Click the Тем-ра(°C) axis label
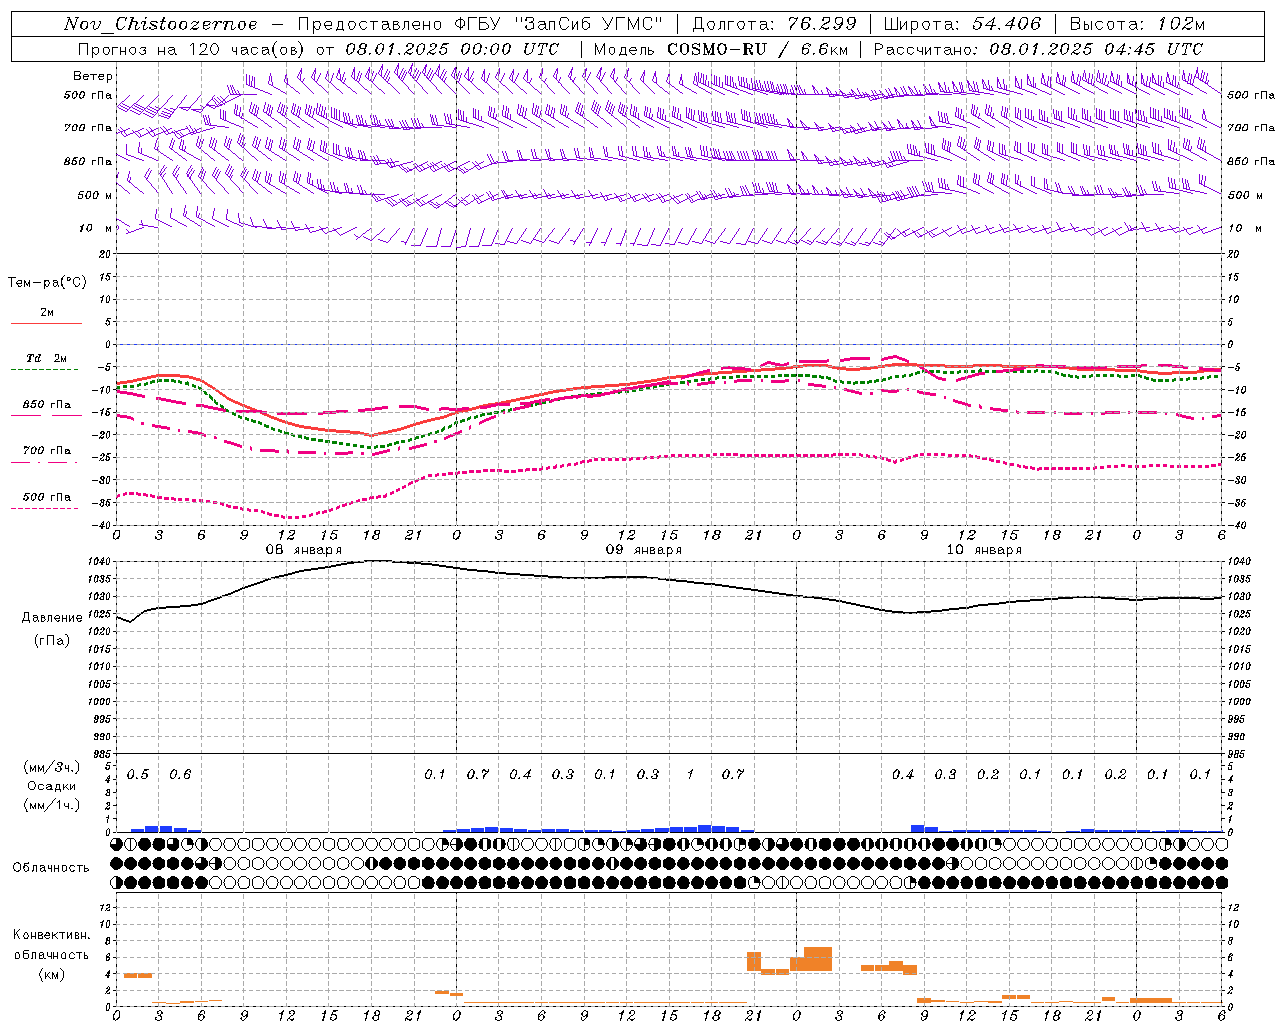This screenshot has width=1280, height=1024. (47, 283)
